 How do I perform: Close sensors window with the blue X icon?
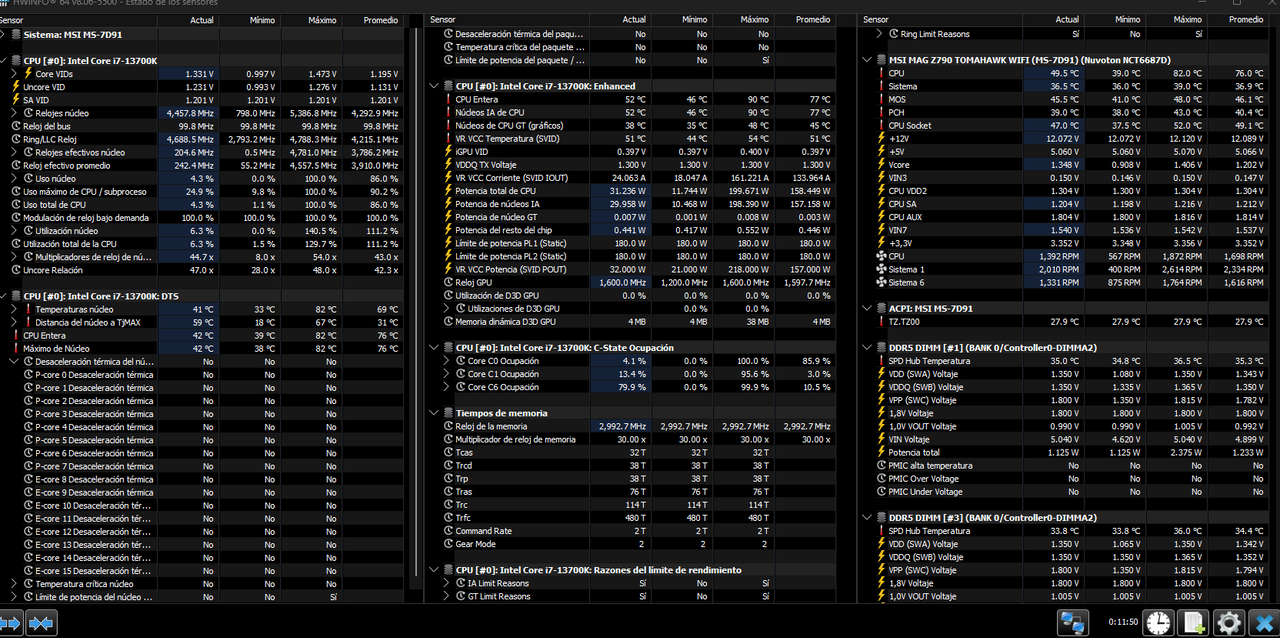click(1262, 623)
